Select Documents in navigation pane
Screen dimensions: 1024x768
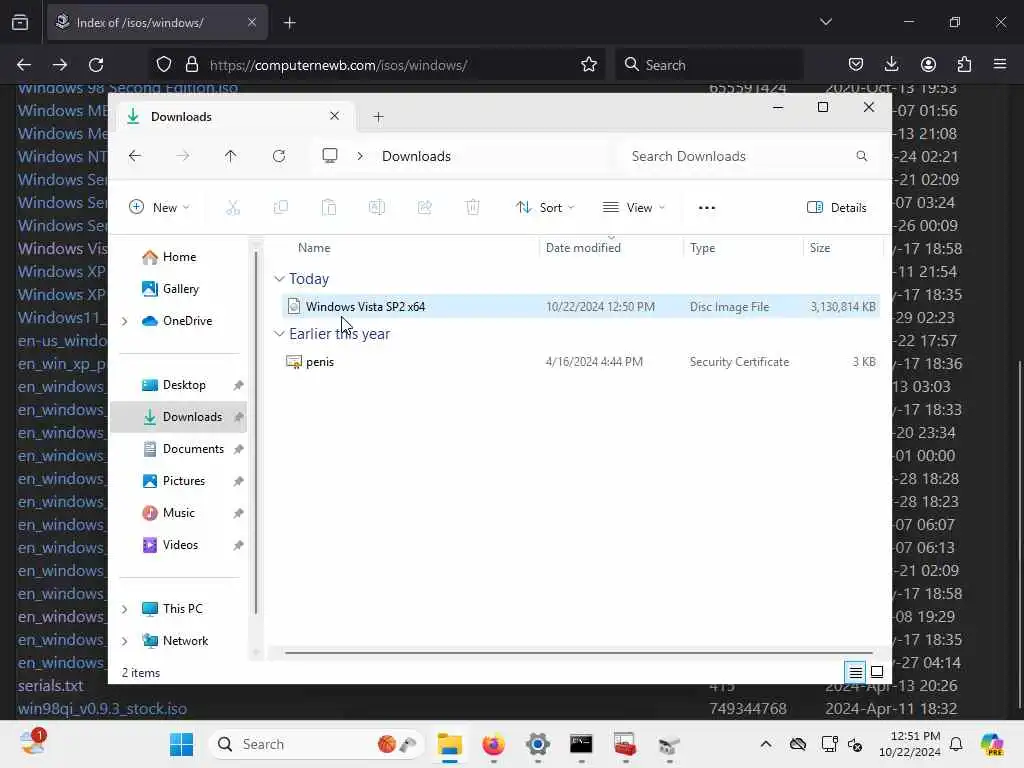[182, 449]
